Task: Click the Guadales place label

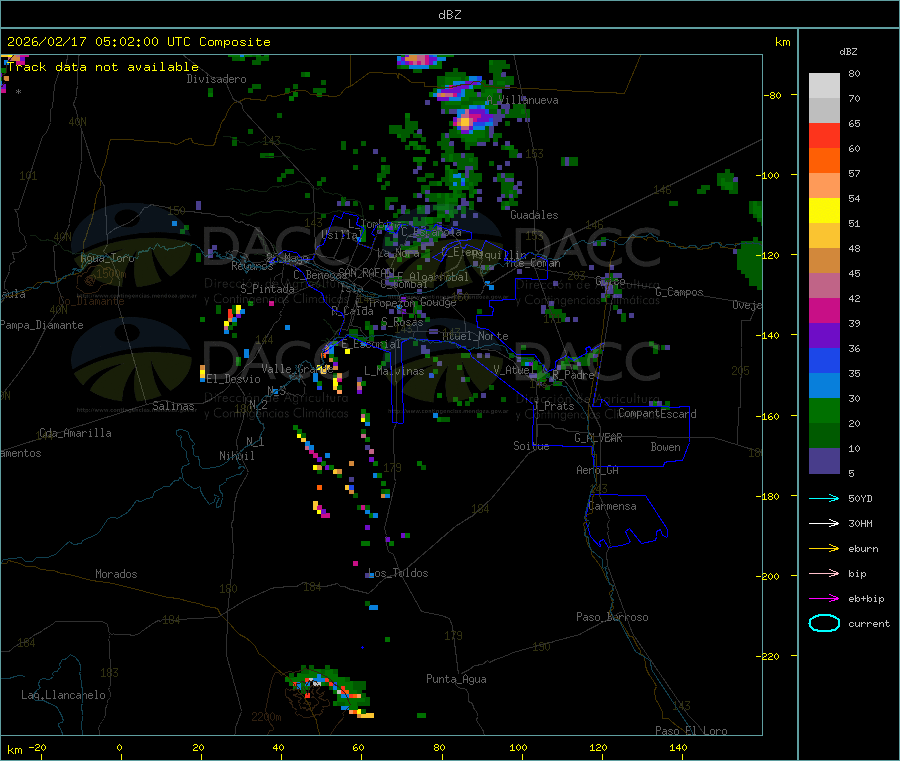Action: [534, 215]
